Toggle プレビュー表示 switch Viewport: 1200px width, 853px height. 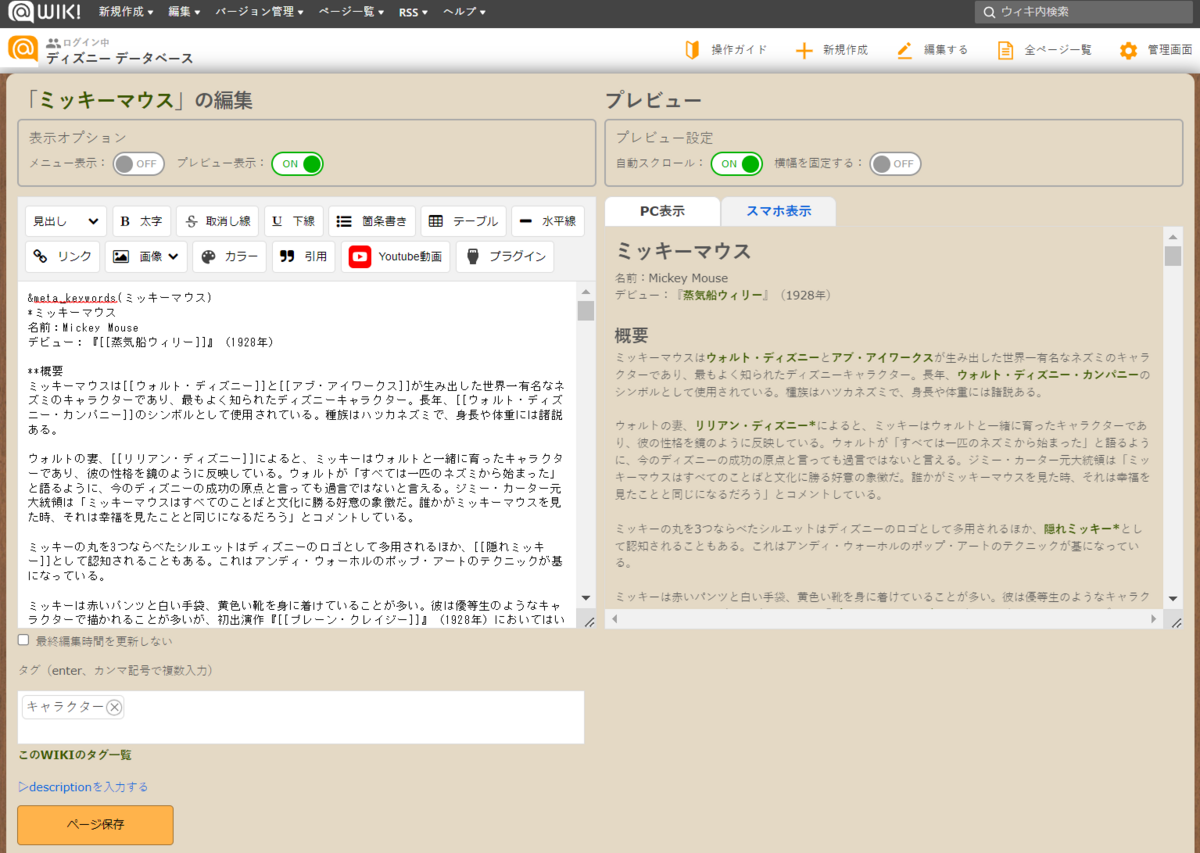point(298,164)
